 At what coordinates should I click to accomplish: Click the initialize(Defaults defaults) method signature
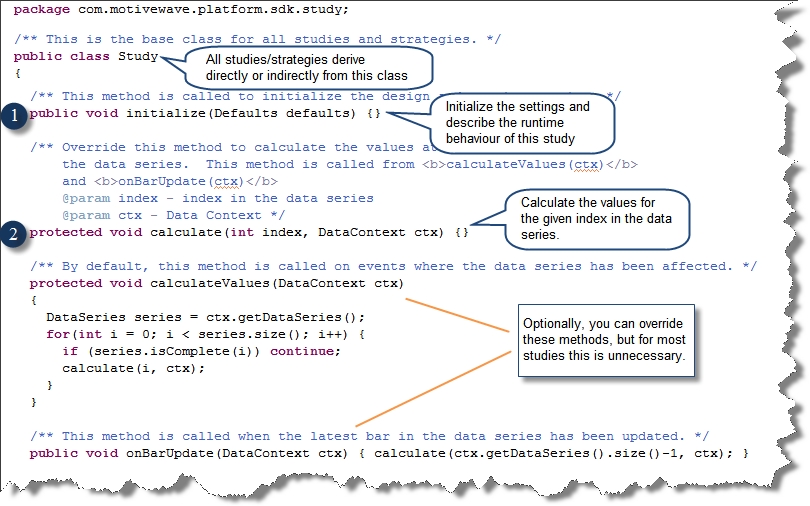[205, 113]
